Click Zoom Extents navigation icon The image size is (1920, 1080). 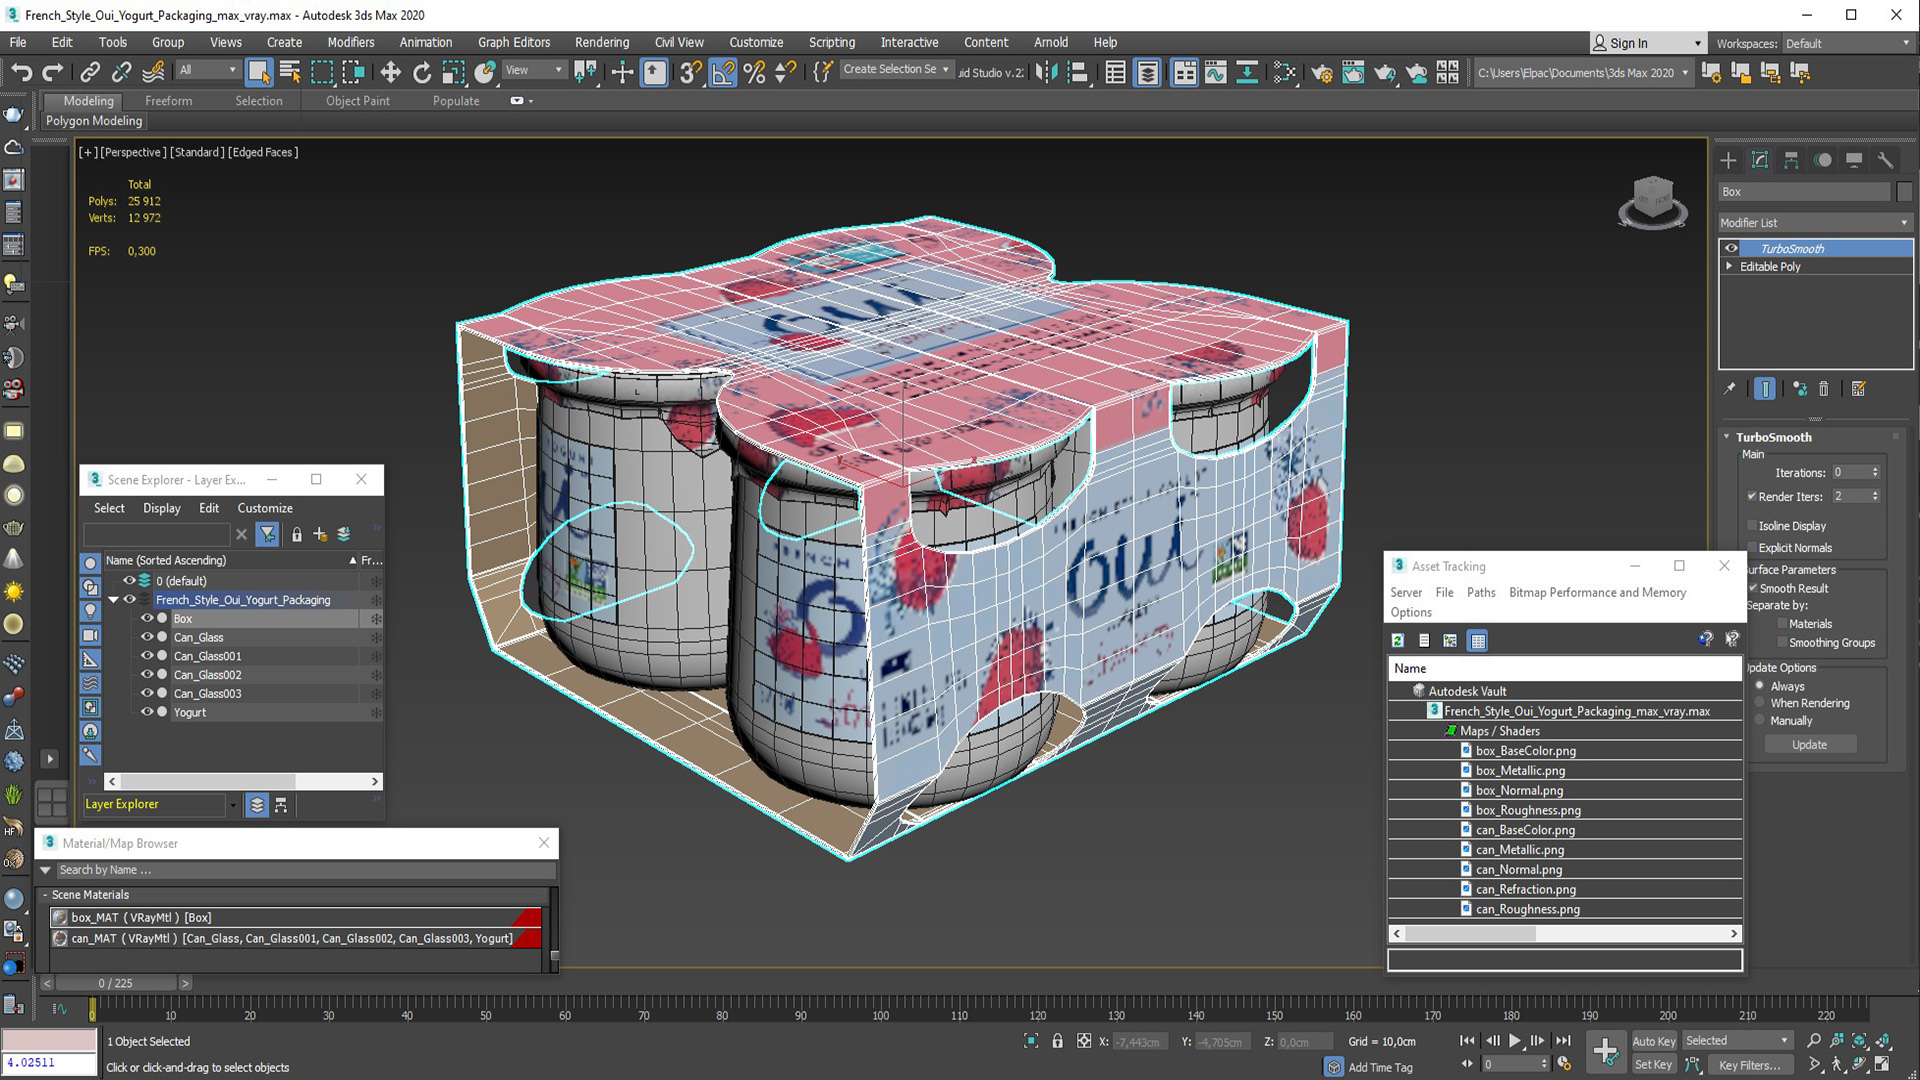click(1860, 1041)
